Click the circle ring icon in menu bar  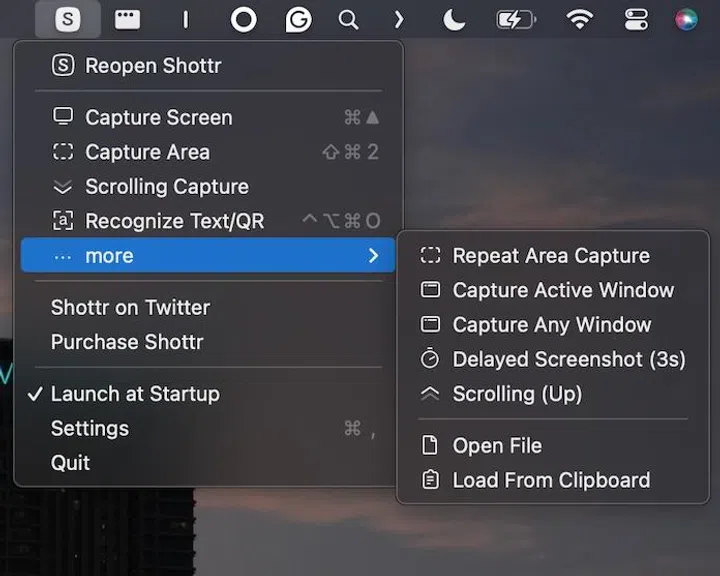click(x=243, y=20)
